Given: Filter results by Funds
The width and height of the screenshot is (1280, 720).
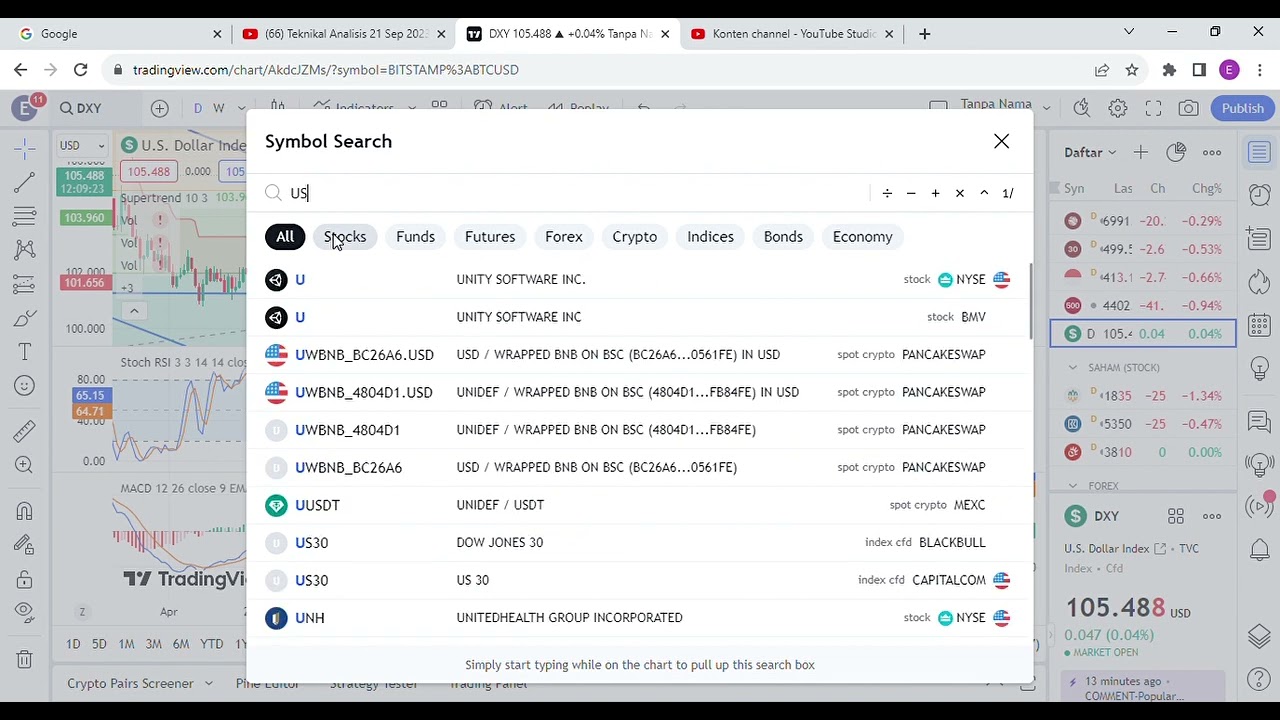Looking at the screenshot, I should tap(415, 237).
